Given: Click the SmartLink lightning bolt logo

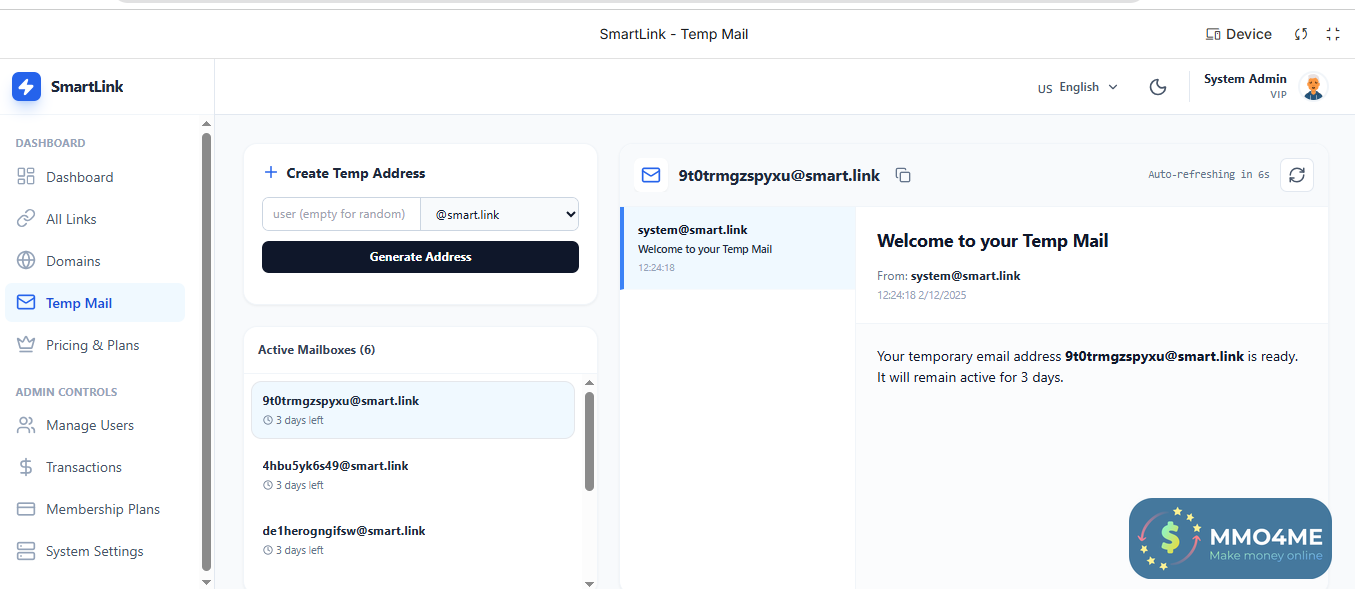Looking at the screenshot, I should pos(26,86).
